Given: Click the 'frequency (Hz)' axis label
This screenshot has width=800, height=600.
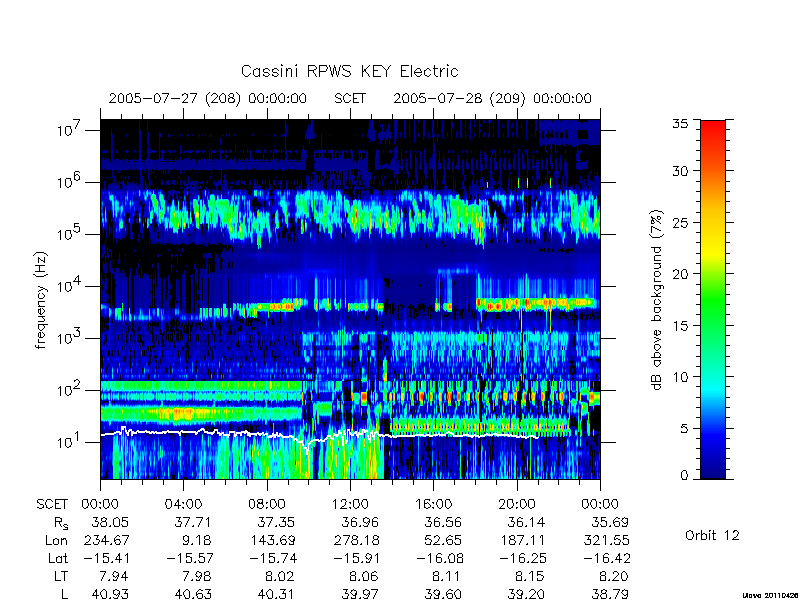Looking at the screenshot, I should point(41,300).
